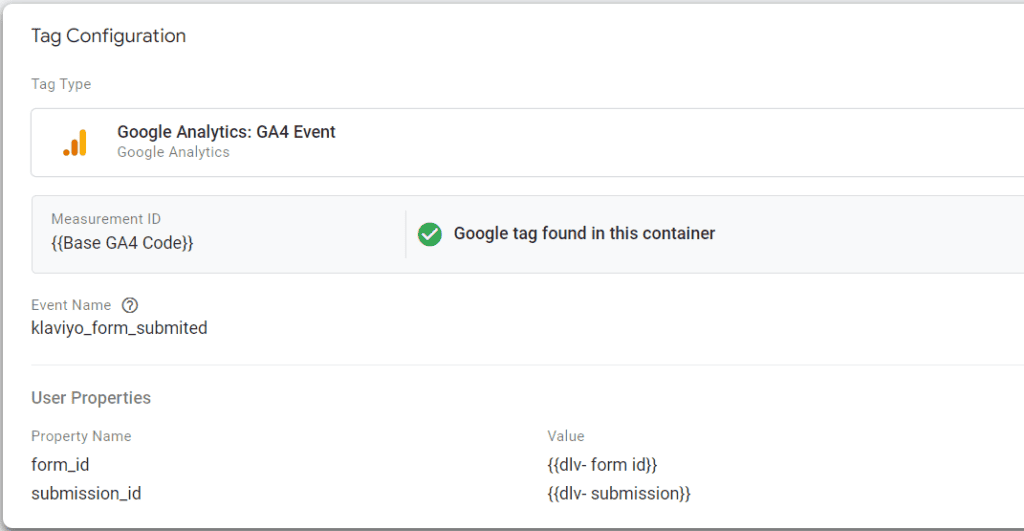The height and width of the screenshot is (531, 1024).
Task: Click the Value column header
Action: coord(566,436)
